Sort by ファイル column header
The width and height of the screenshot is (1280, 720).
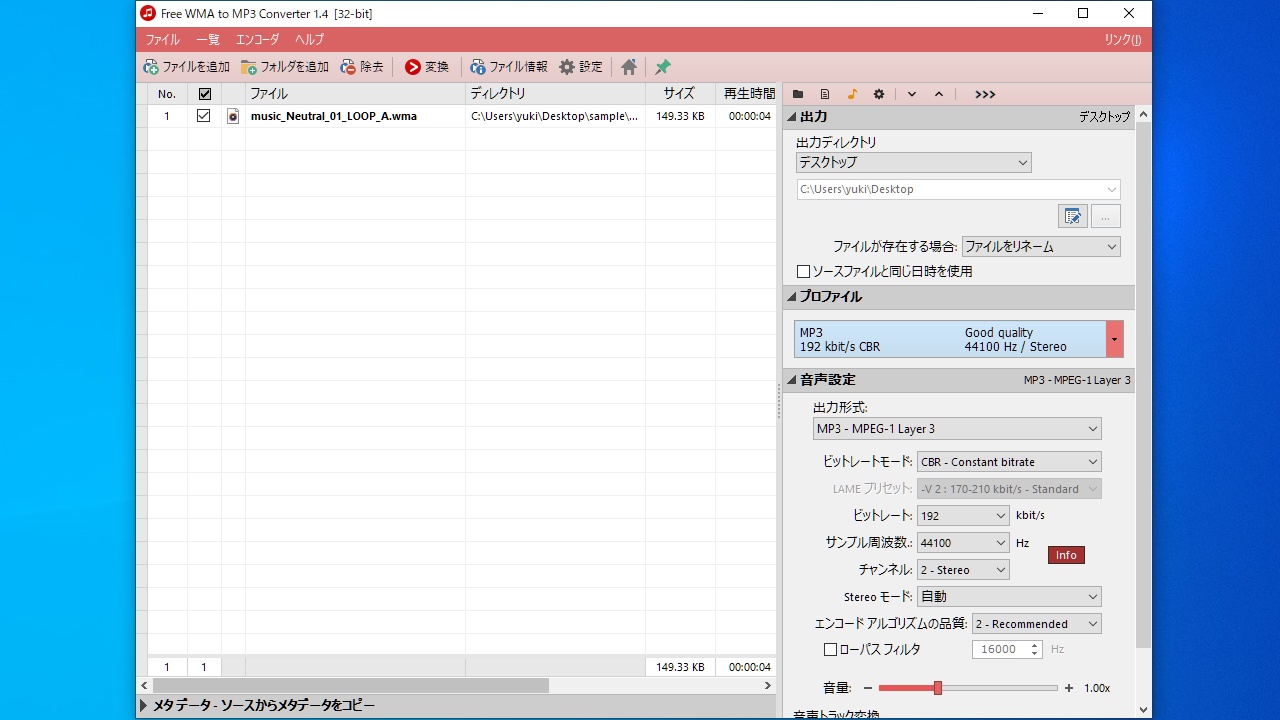click(x=355, y=94)
